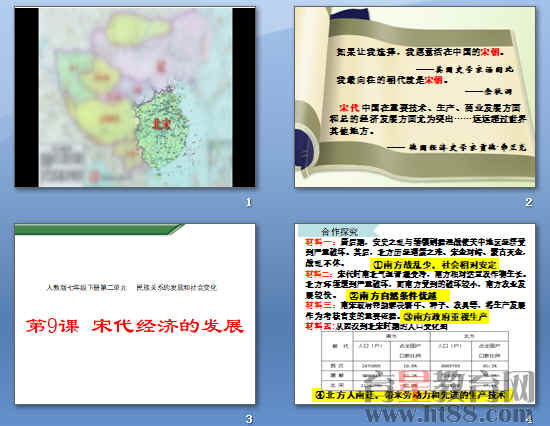Click yellow highlight ①南方战乱少 text
Viewport: 550px width, 426px height.
pos(434,265)
